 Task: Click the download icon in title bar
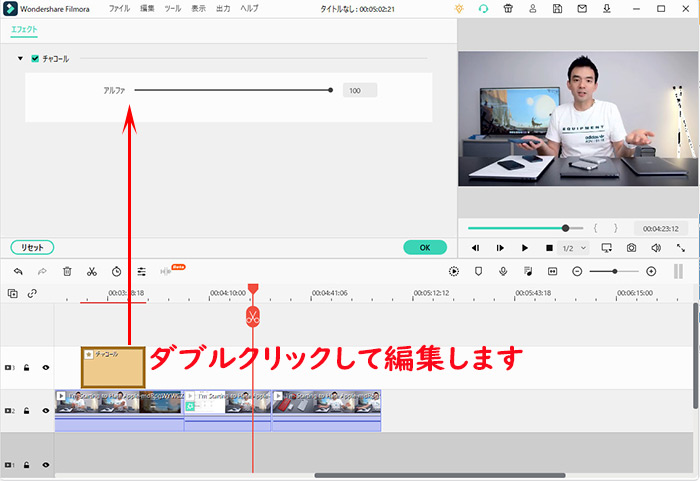(607, 8)
